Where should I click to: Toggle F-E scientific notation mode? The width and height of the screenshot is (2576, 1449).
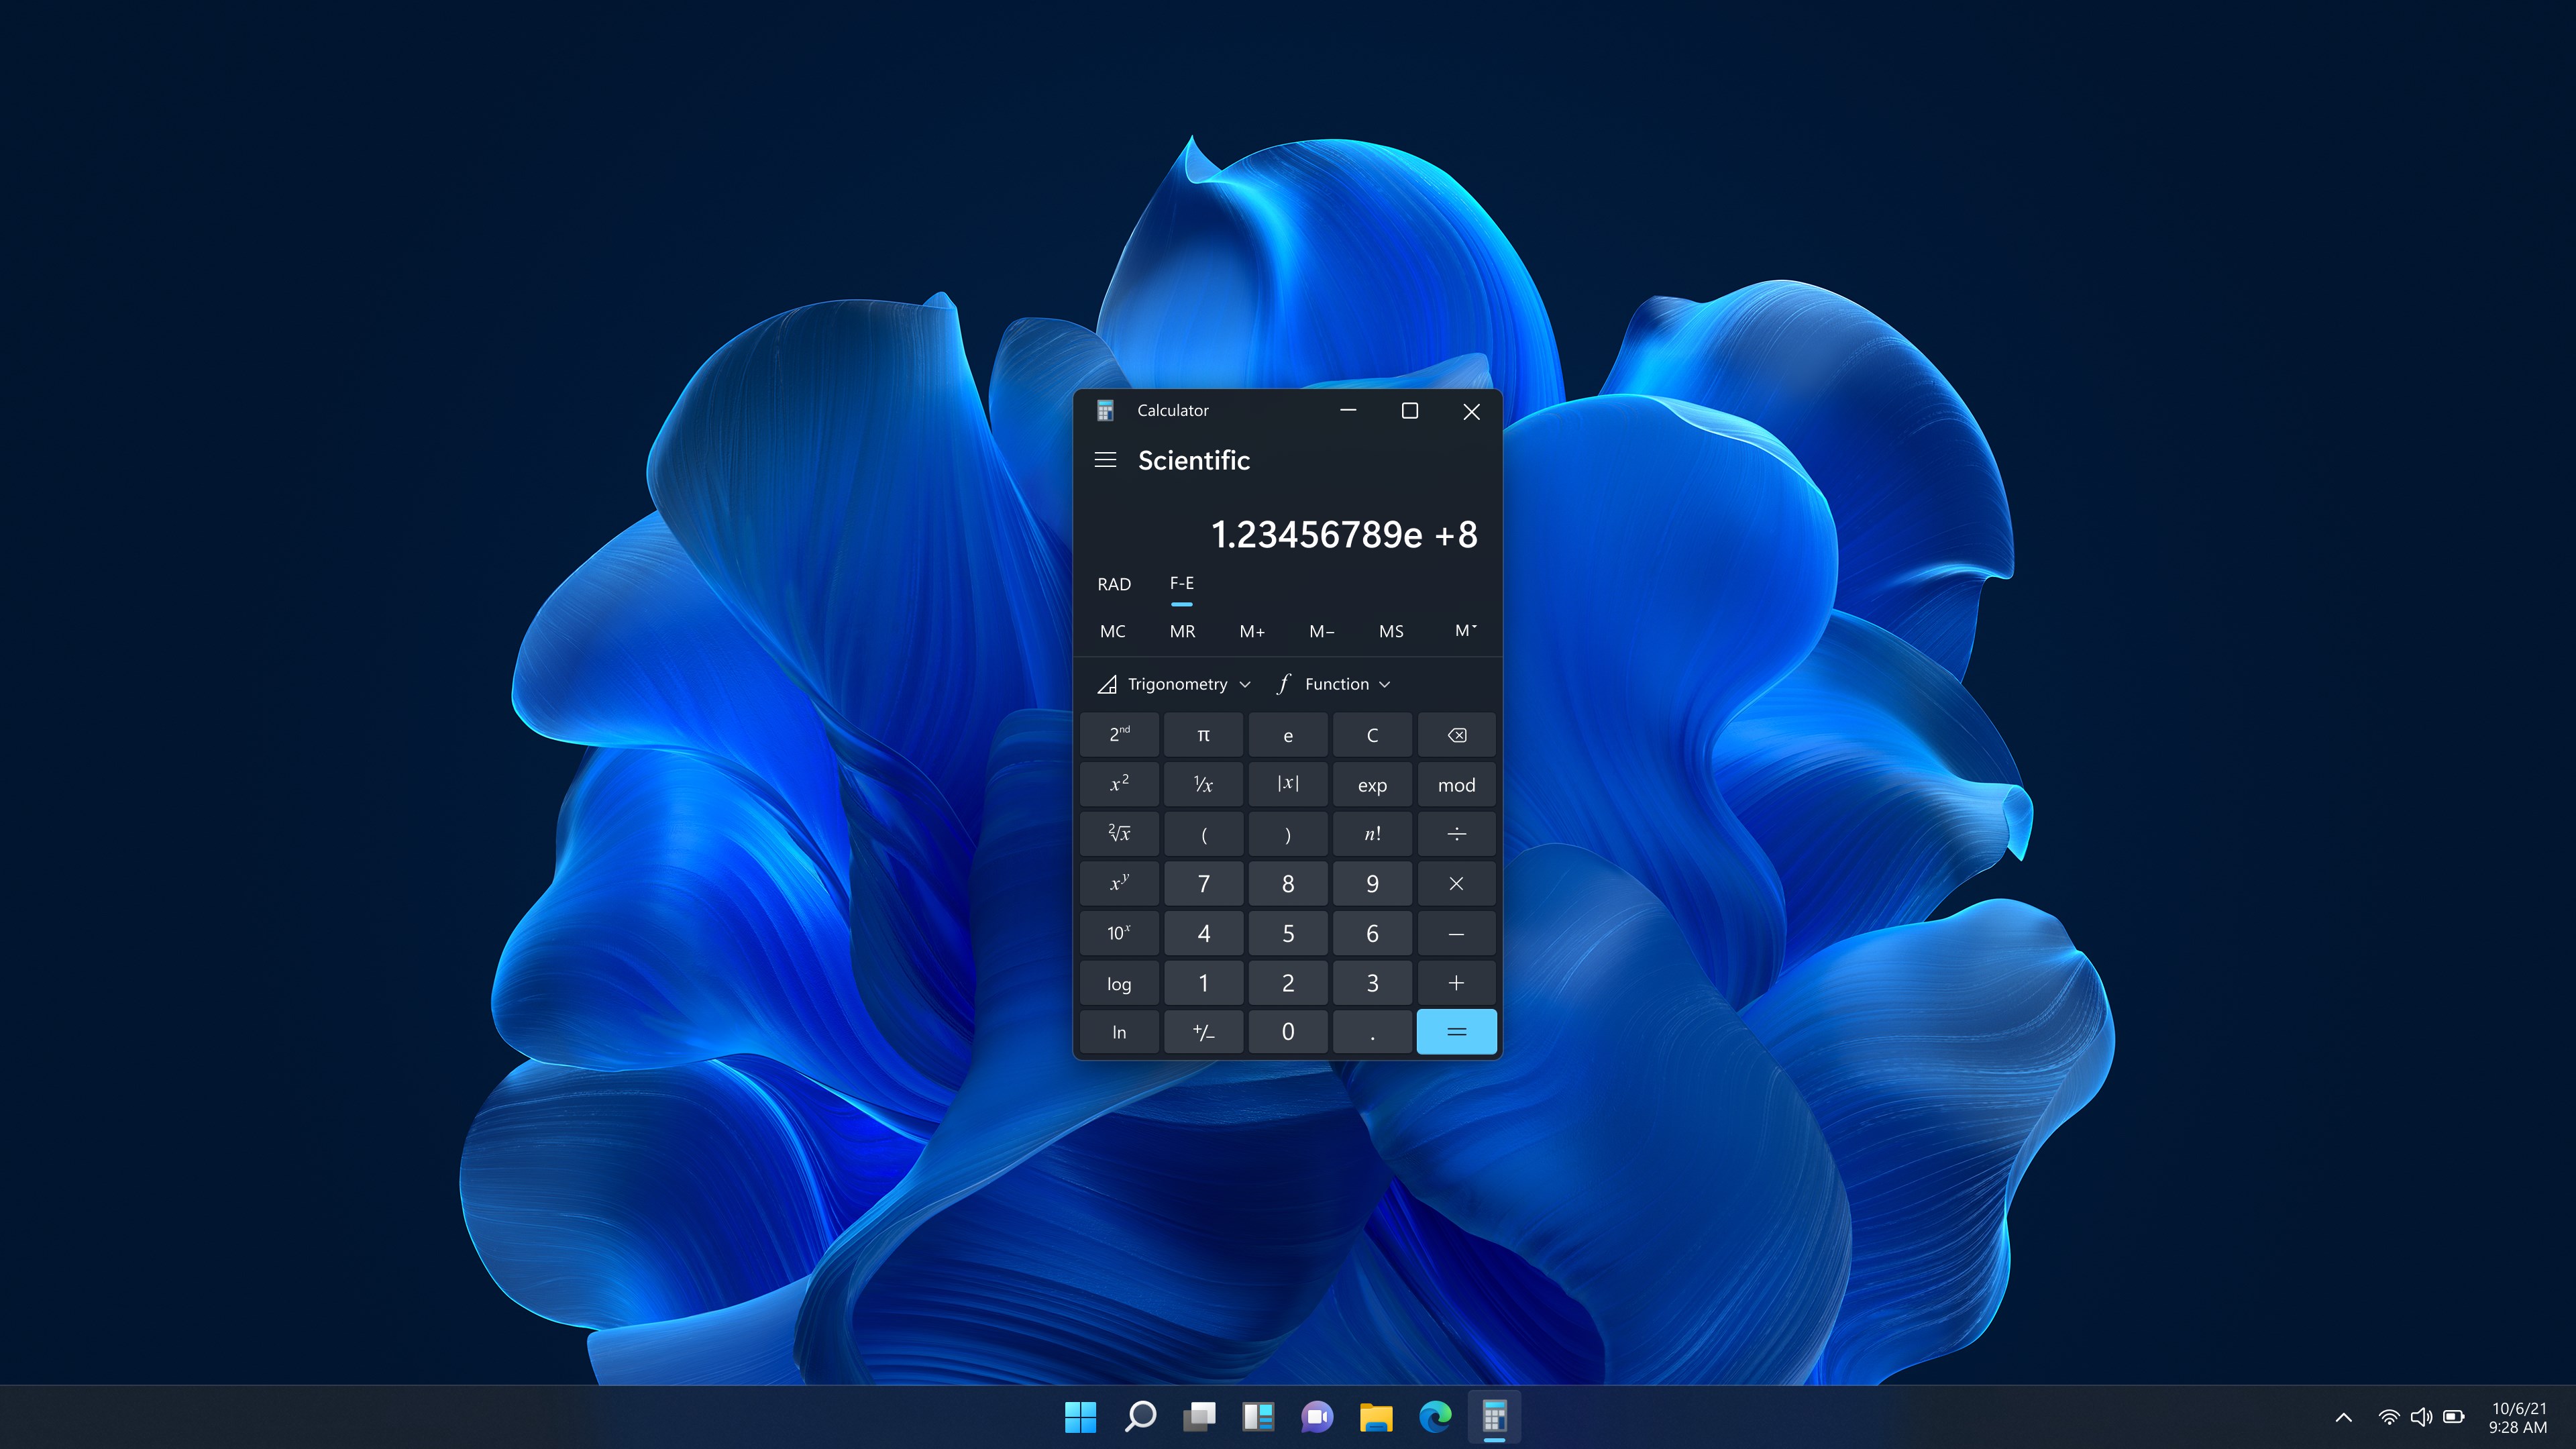[1181, 583]
